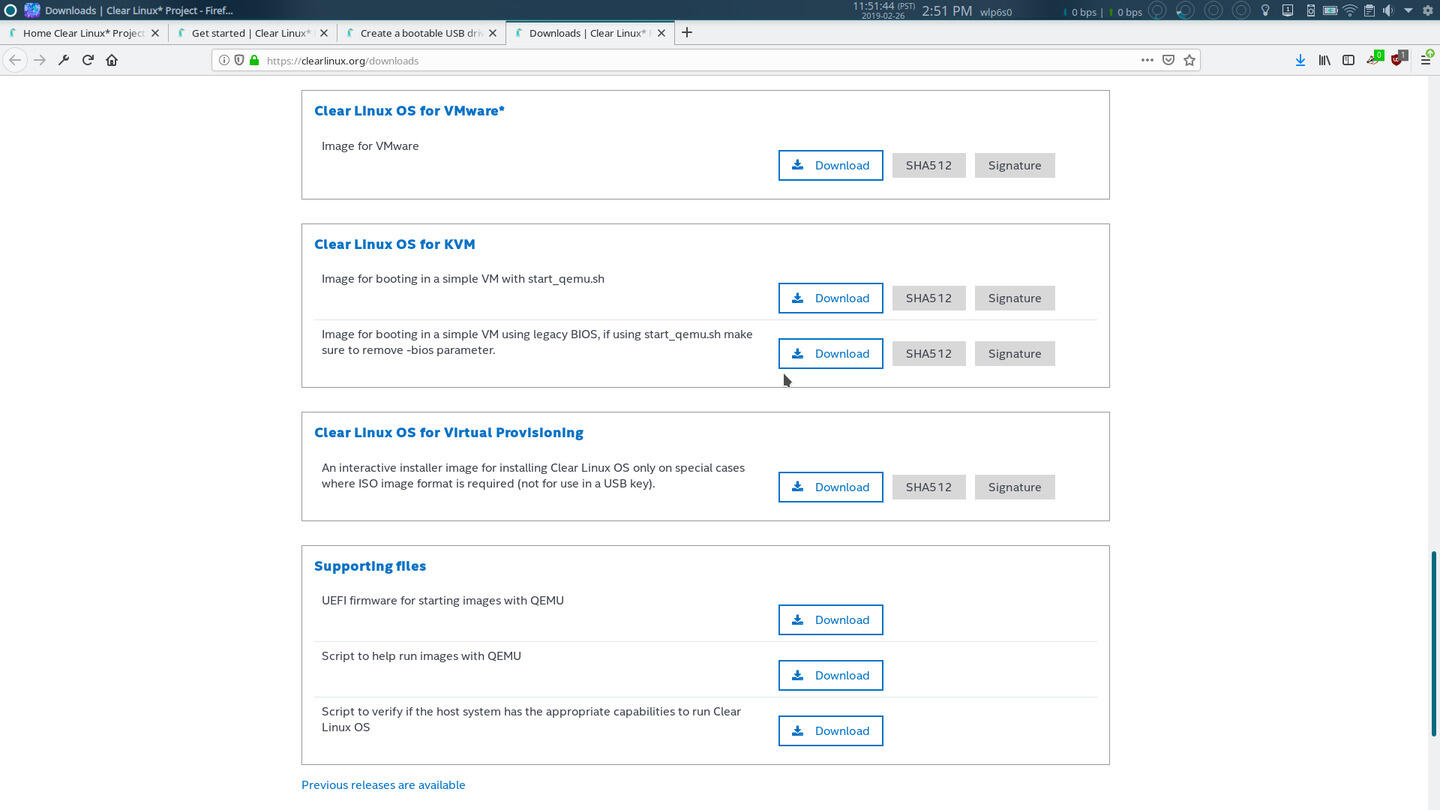Download the Virtual Provisioning ISO installer
1440x810 pixels.
click(x=830, y=487)
